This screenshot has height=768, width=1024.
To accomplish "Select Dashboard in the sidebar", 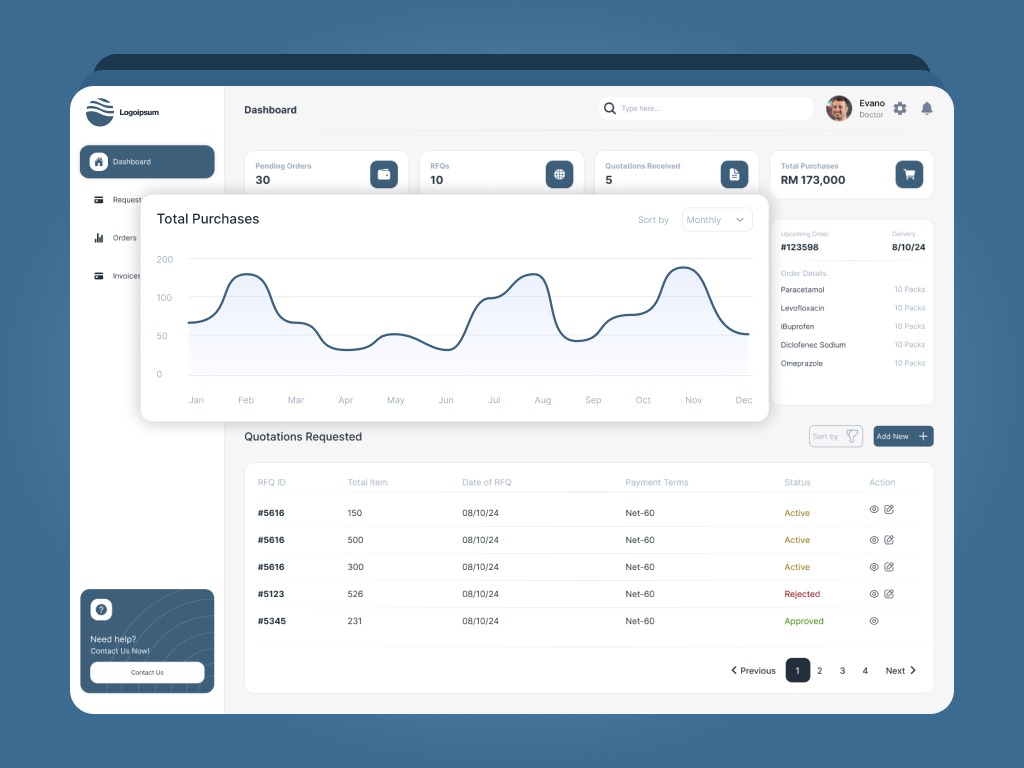I will click(147, 162).
